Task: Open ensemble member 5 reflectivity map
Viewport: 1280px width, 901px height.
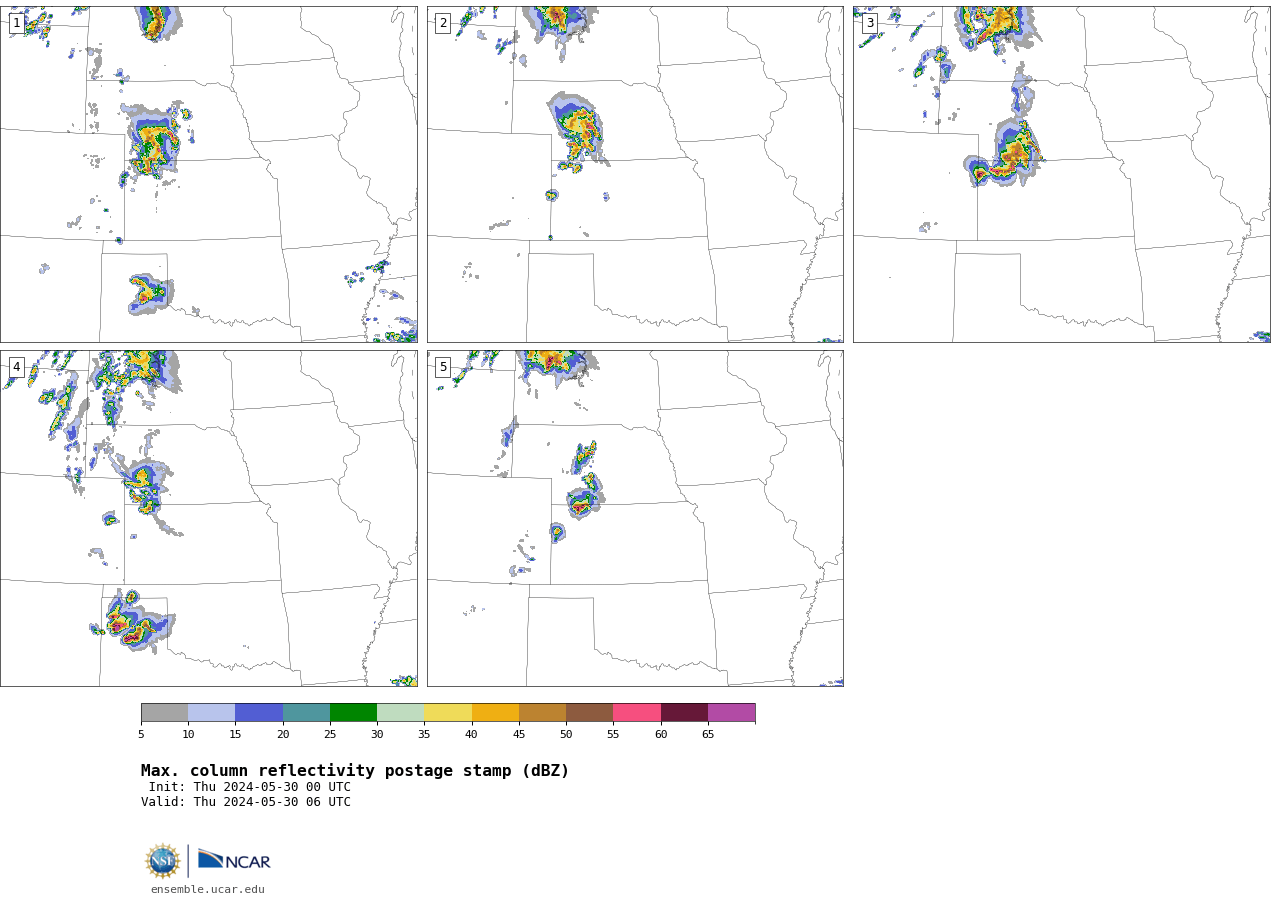Action: point(635,518)
